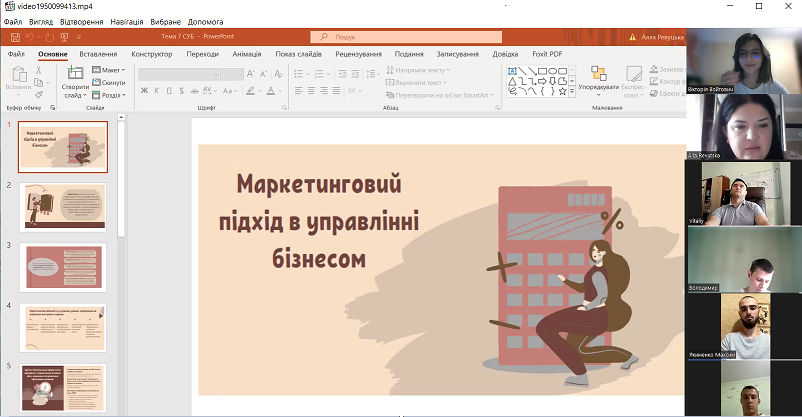Toggle bold formatting Ж
This screenshot has width=802, height=417.
coord(144,91)
